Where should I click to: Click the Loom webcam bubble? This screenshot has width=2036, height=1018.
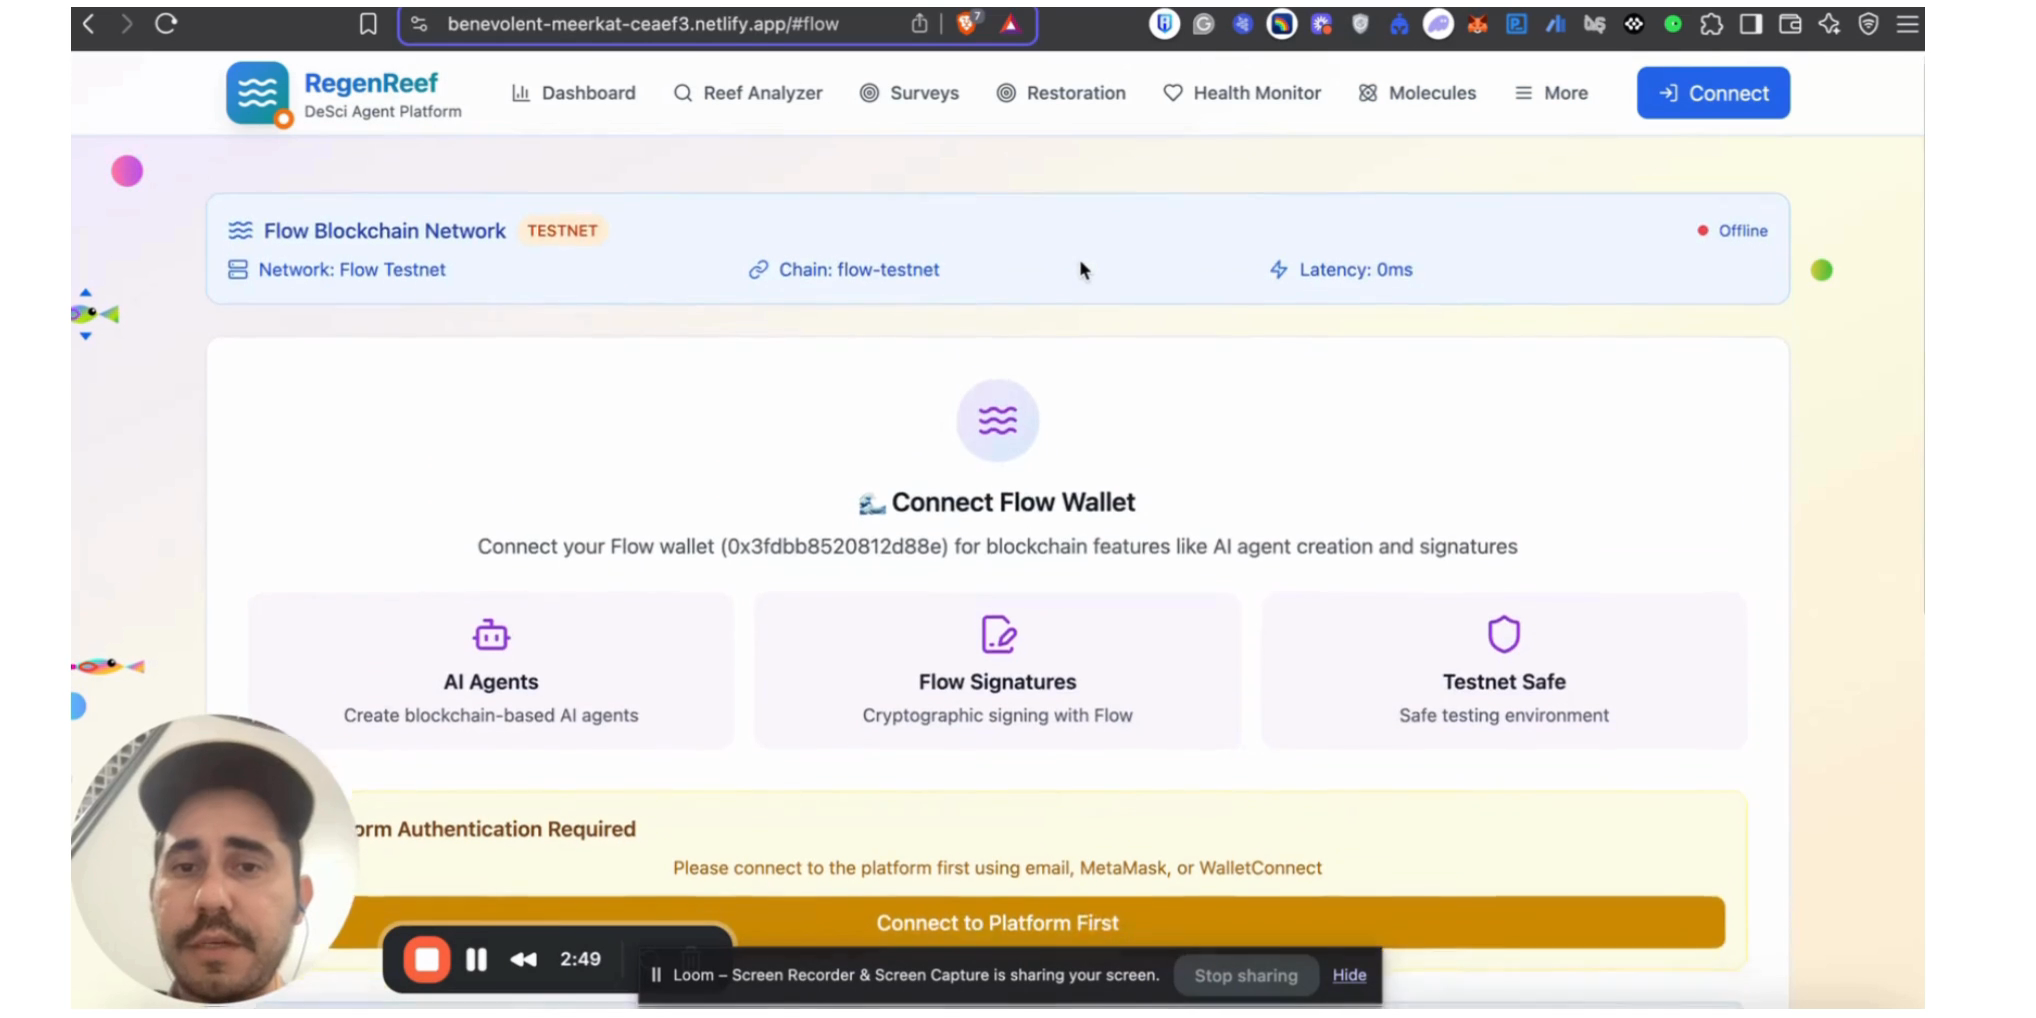213,859
